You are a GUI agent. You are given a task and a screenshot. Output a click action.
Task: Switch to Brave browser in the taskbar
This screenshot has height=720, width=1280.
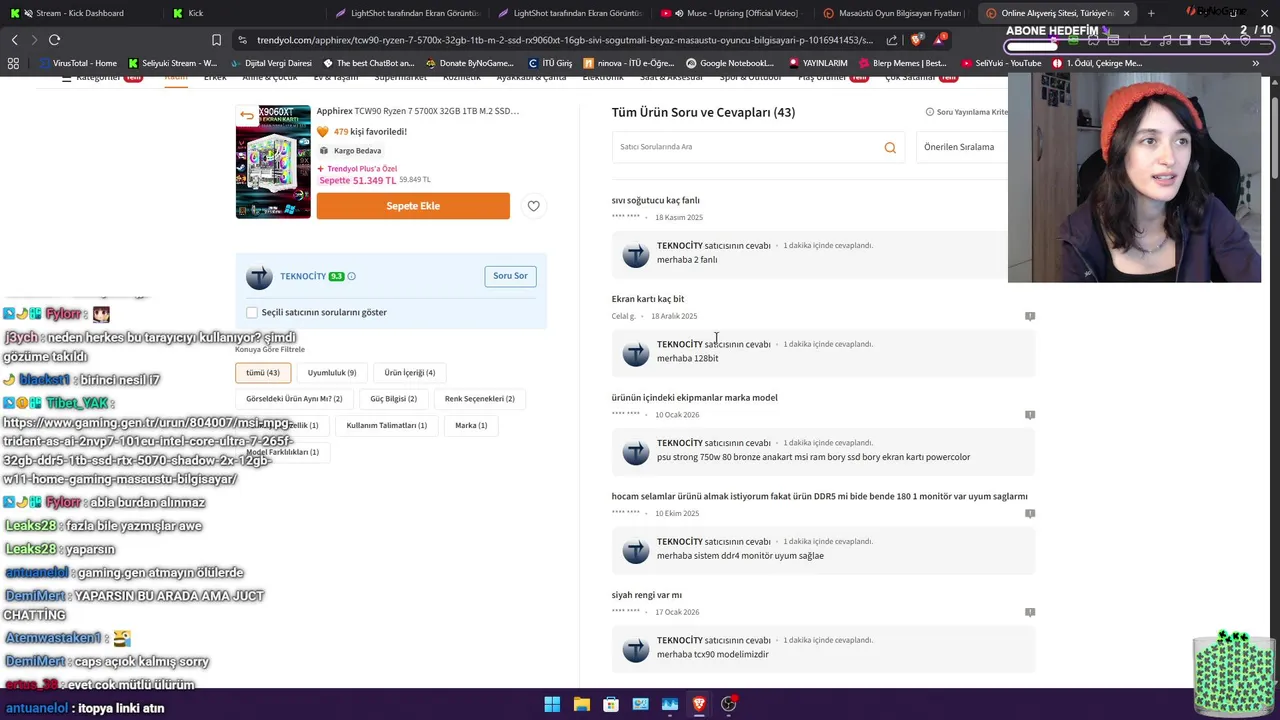(699, 704)
